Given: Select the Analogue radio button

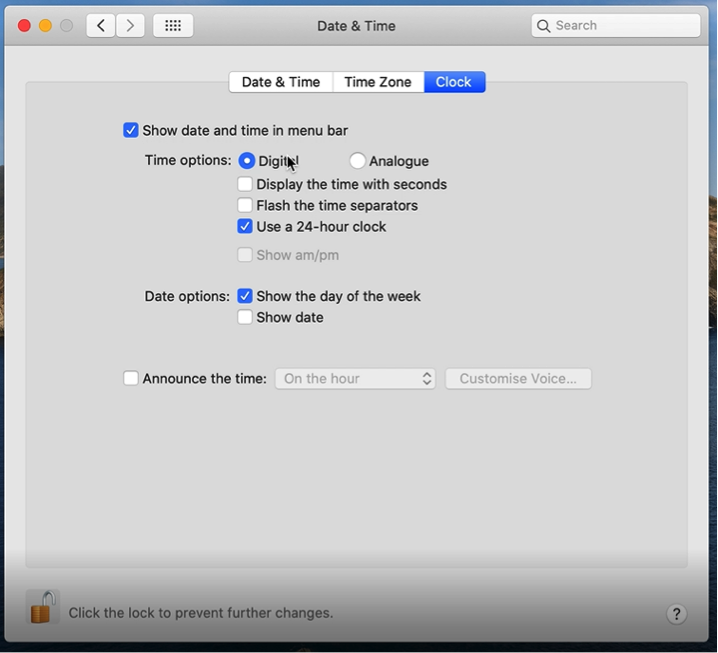Looking at the screenshot, I should [357, 161].
